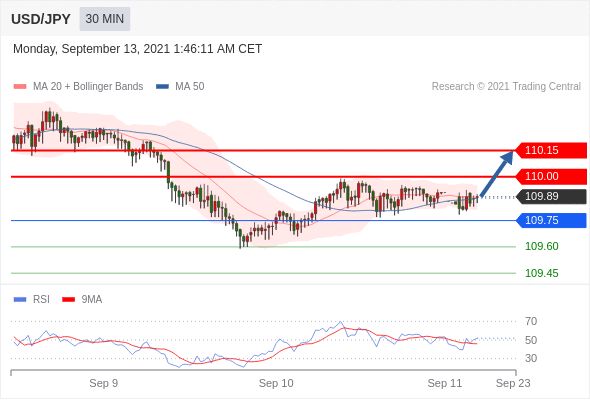Click the Sep 10 date axis label
This screenshot has height=400, width=590.
[x=276, y=383]
